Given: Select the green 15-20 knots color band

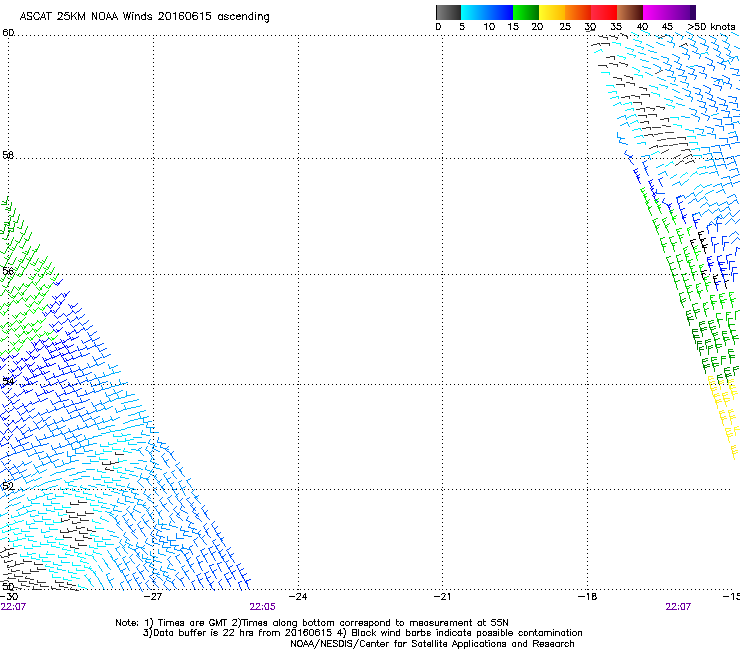Looking at the screenshot, I should point(526,12).
